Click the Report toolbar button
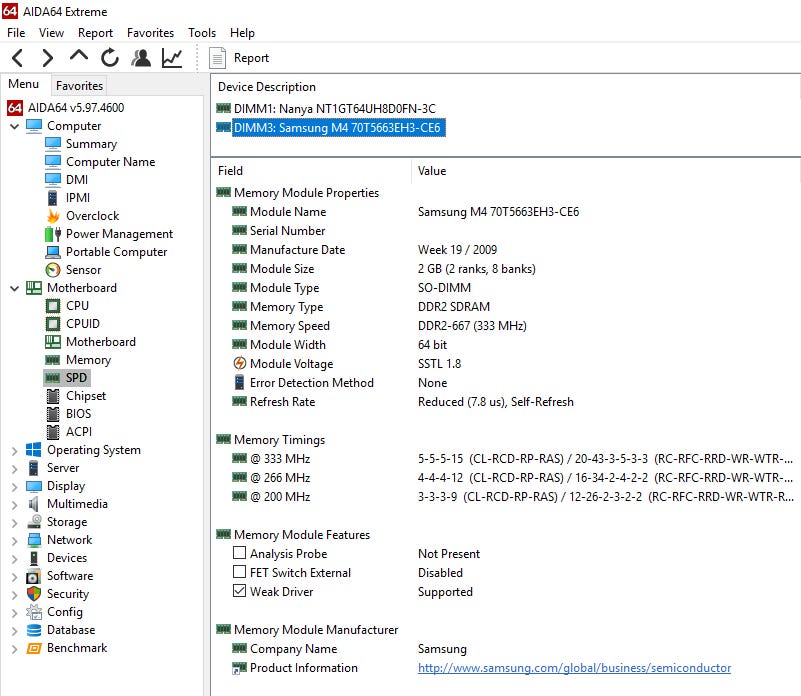 pyautogui.click(x=240, y=58)
